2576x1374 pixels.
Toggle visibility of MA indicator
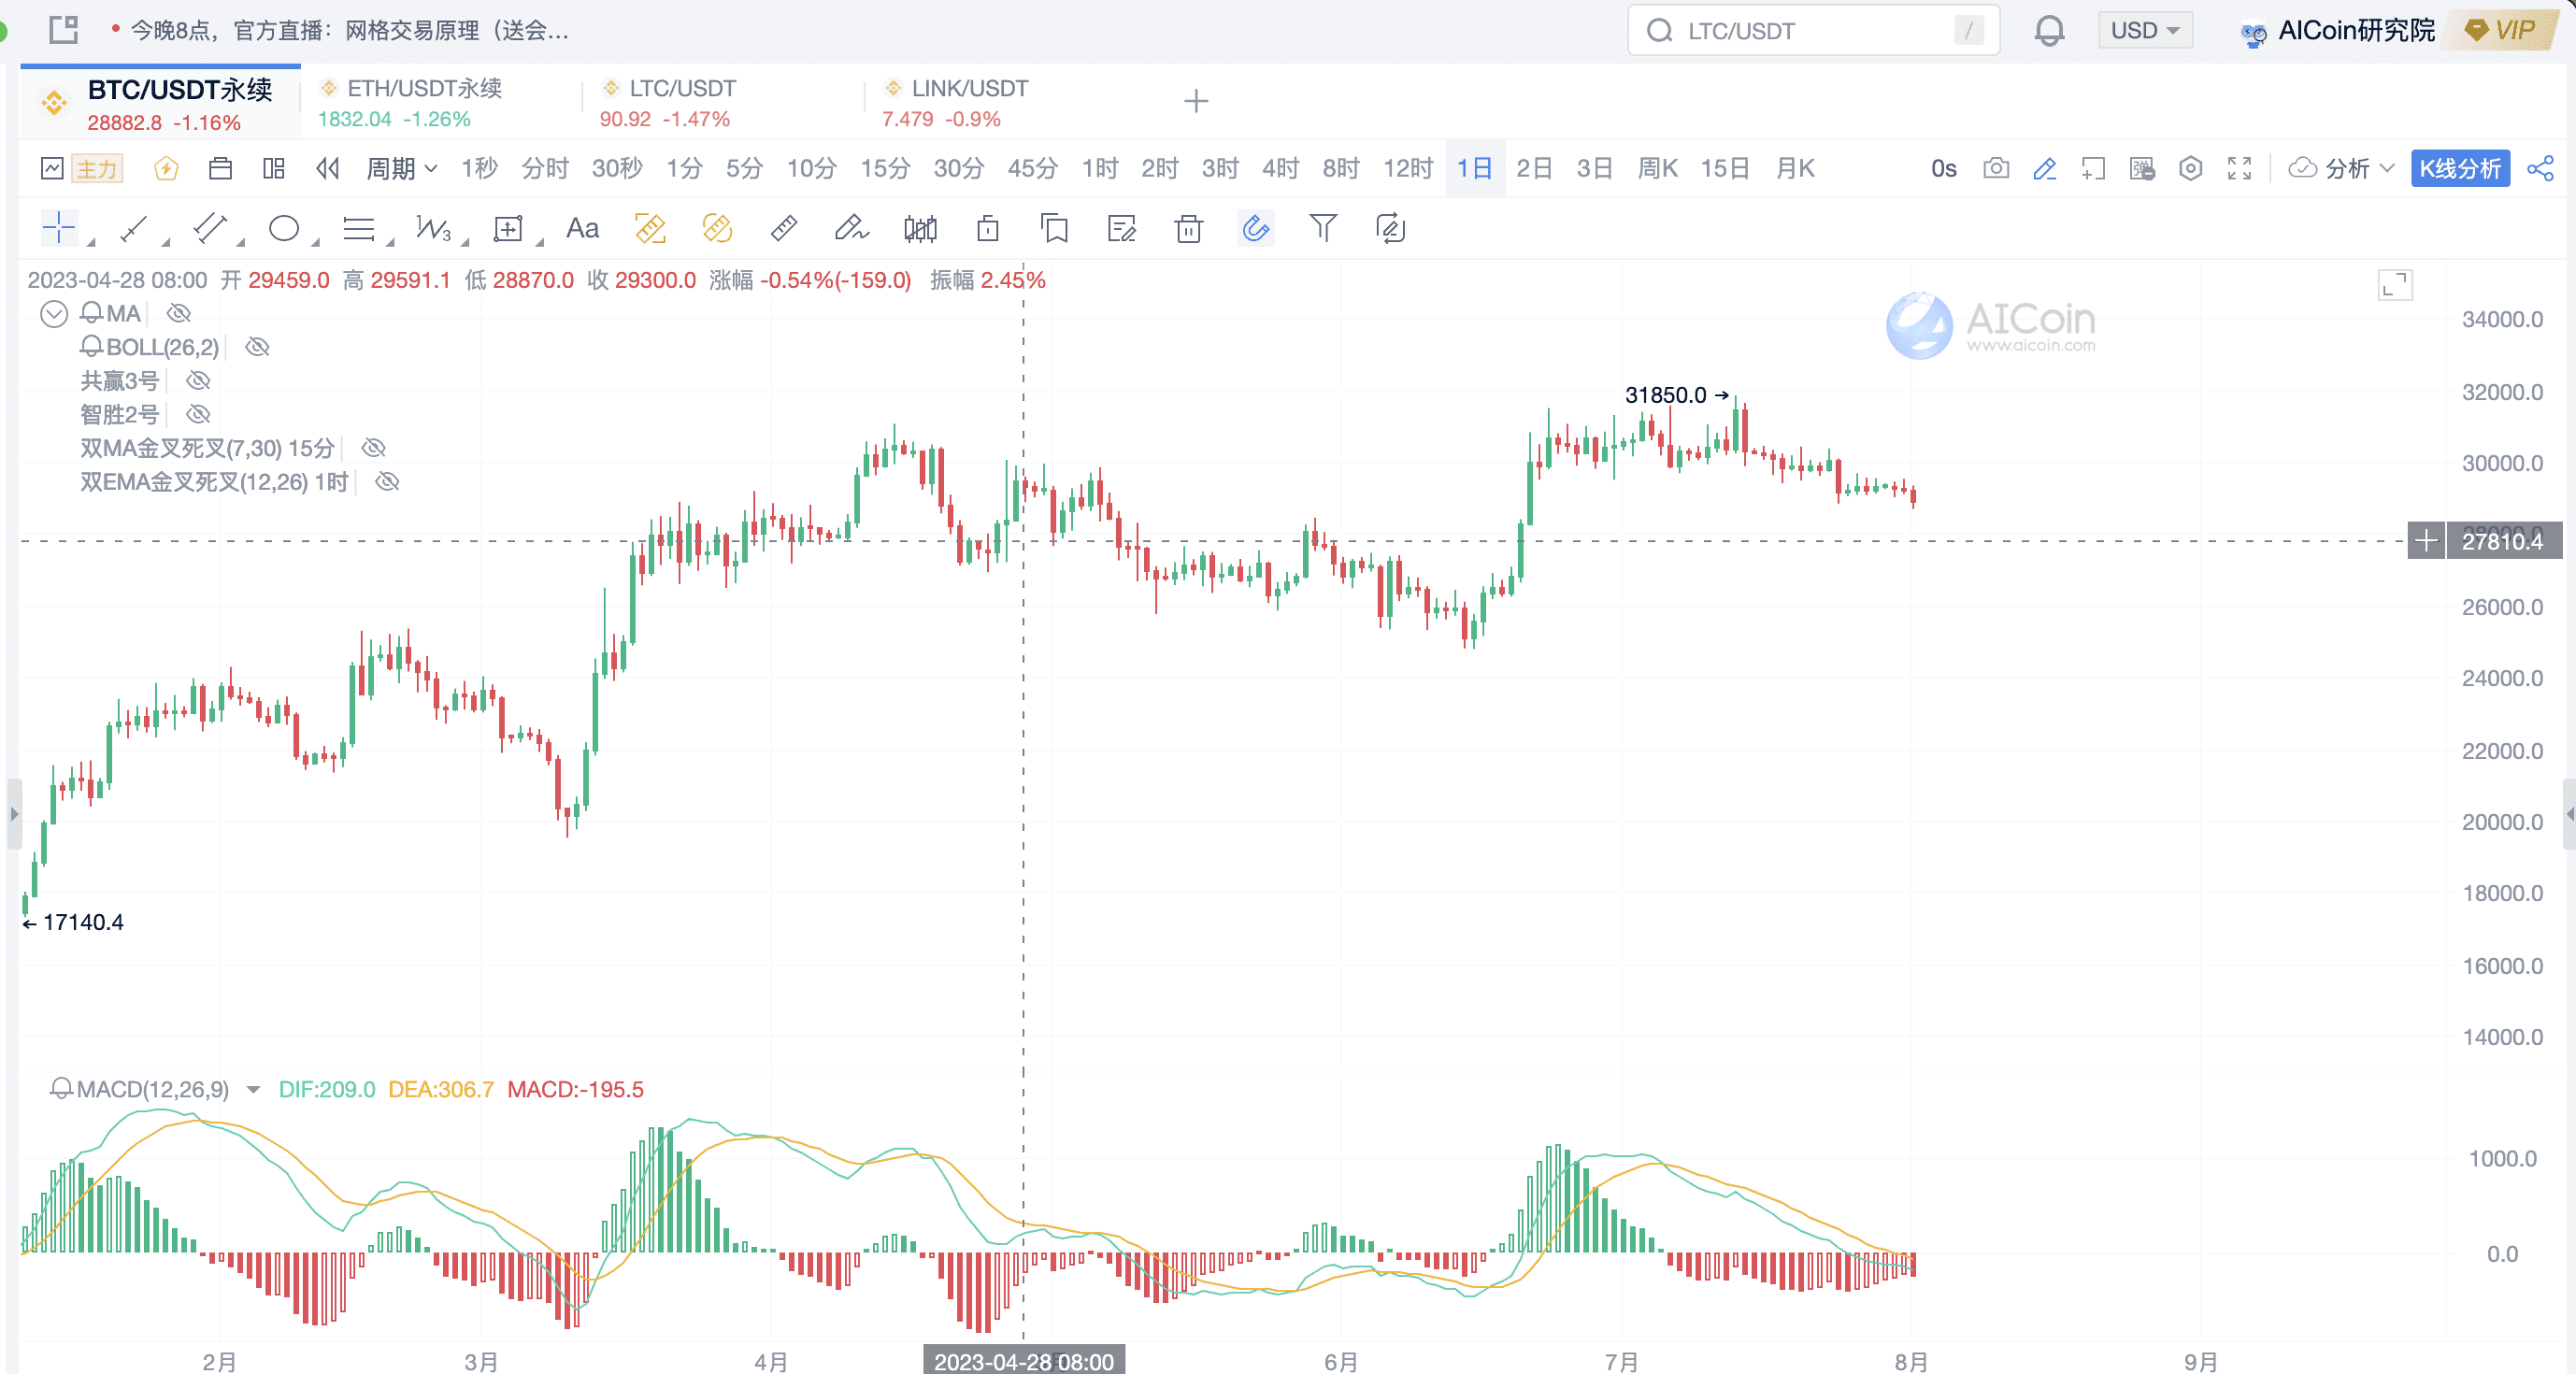(x=178, y=313)
